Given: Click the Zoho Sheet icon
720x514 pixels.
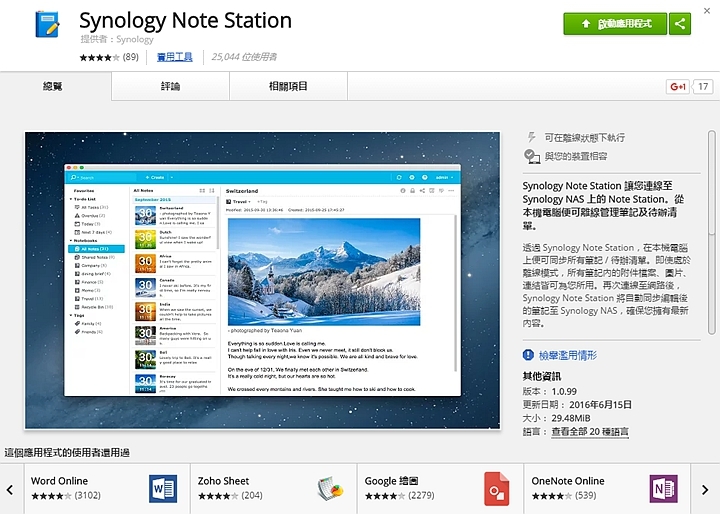Looking at the screenshot, I should click(330, 489).
